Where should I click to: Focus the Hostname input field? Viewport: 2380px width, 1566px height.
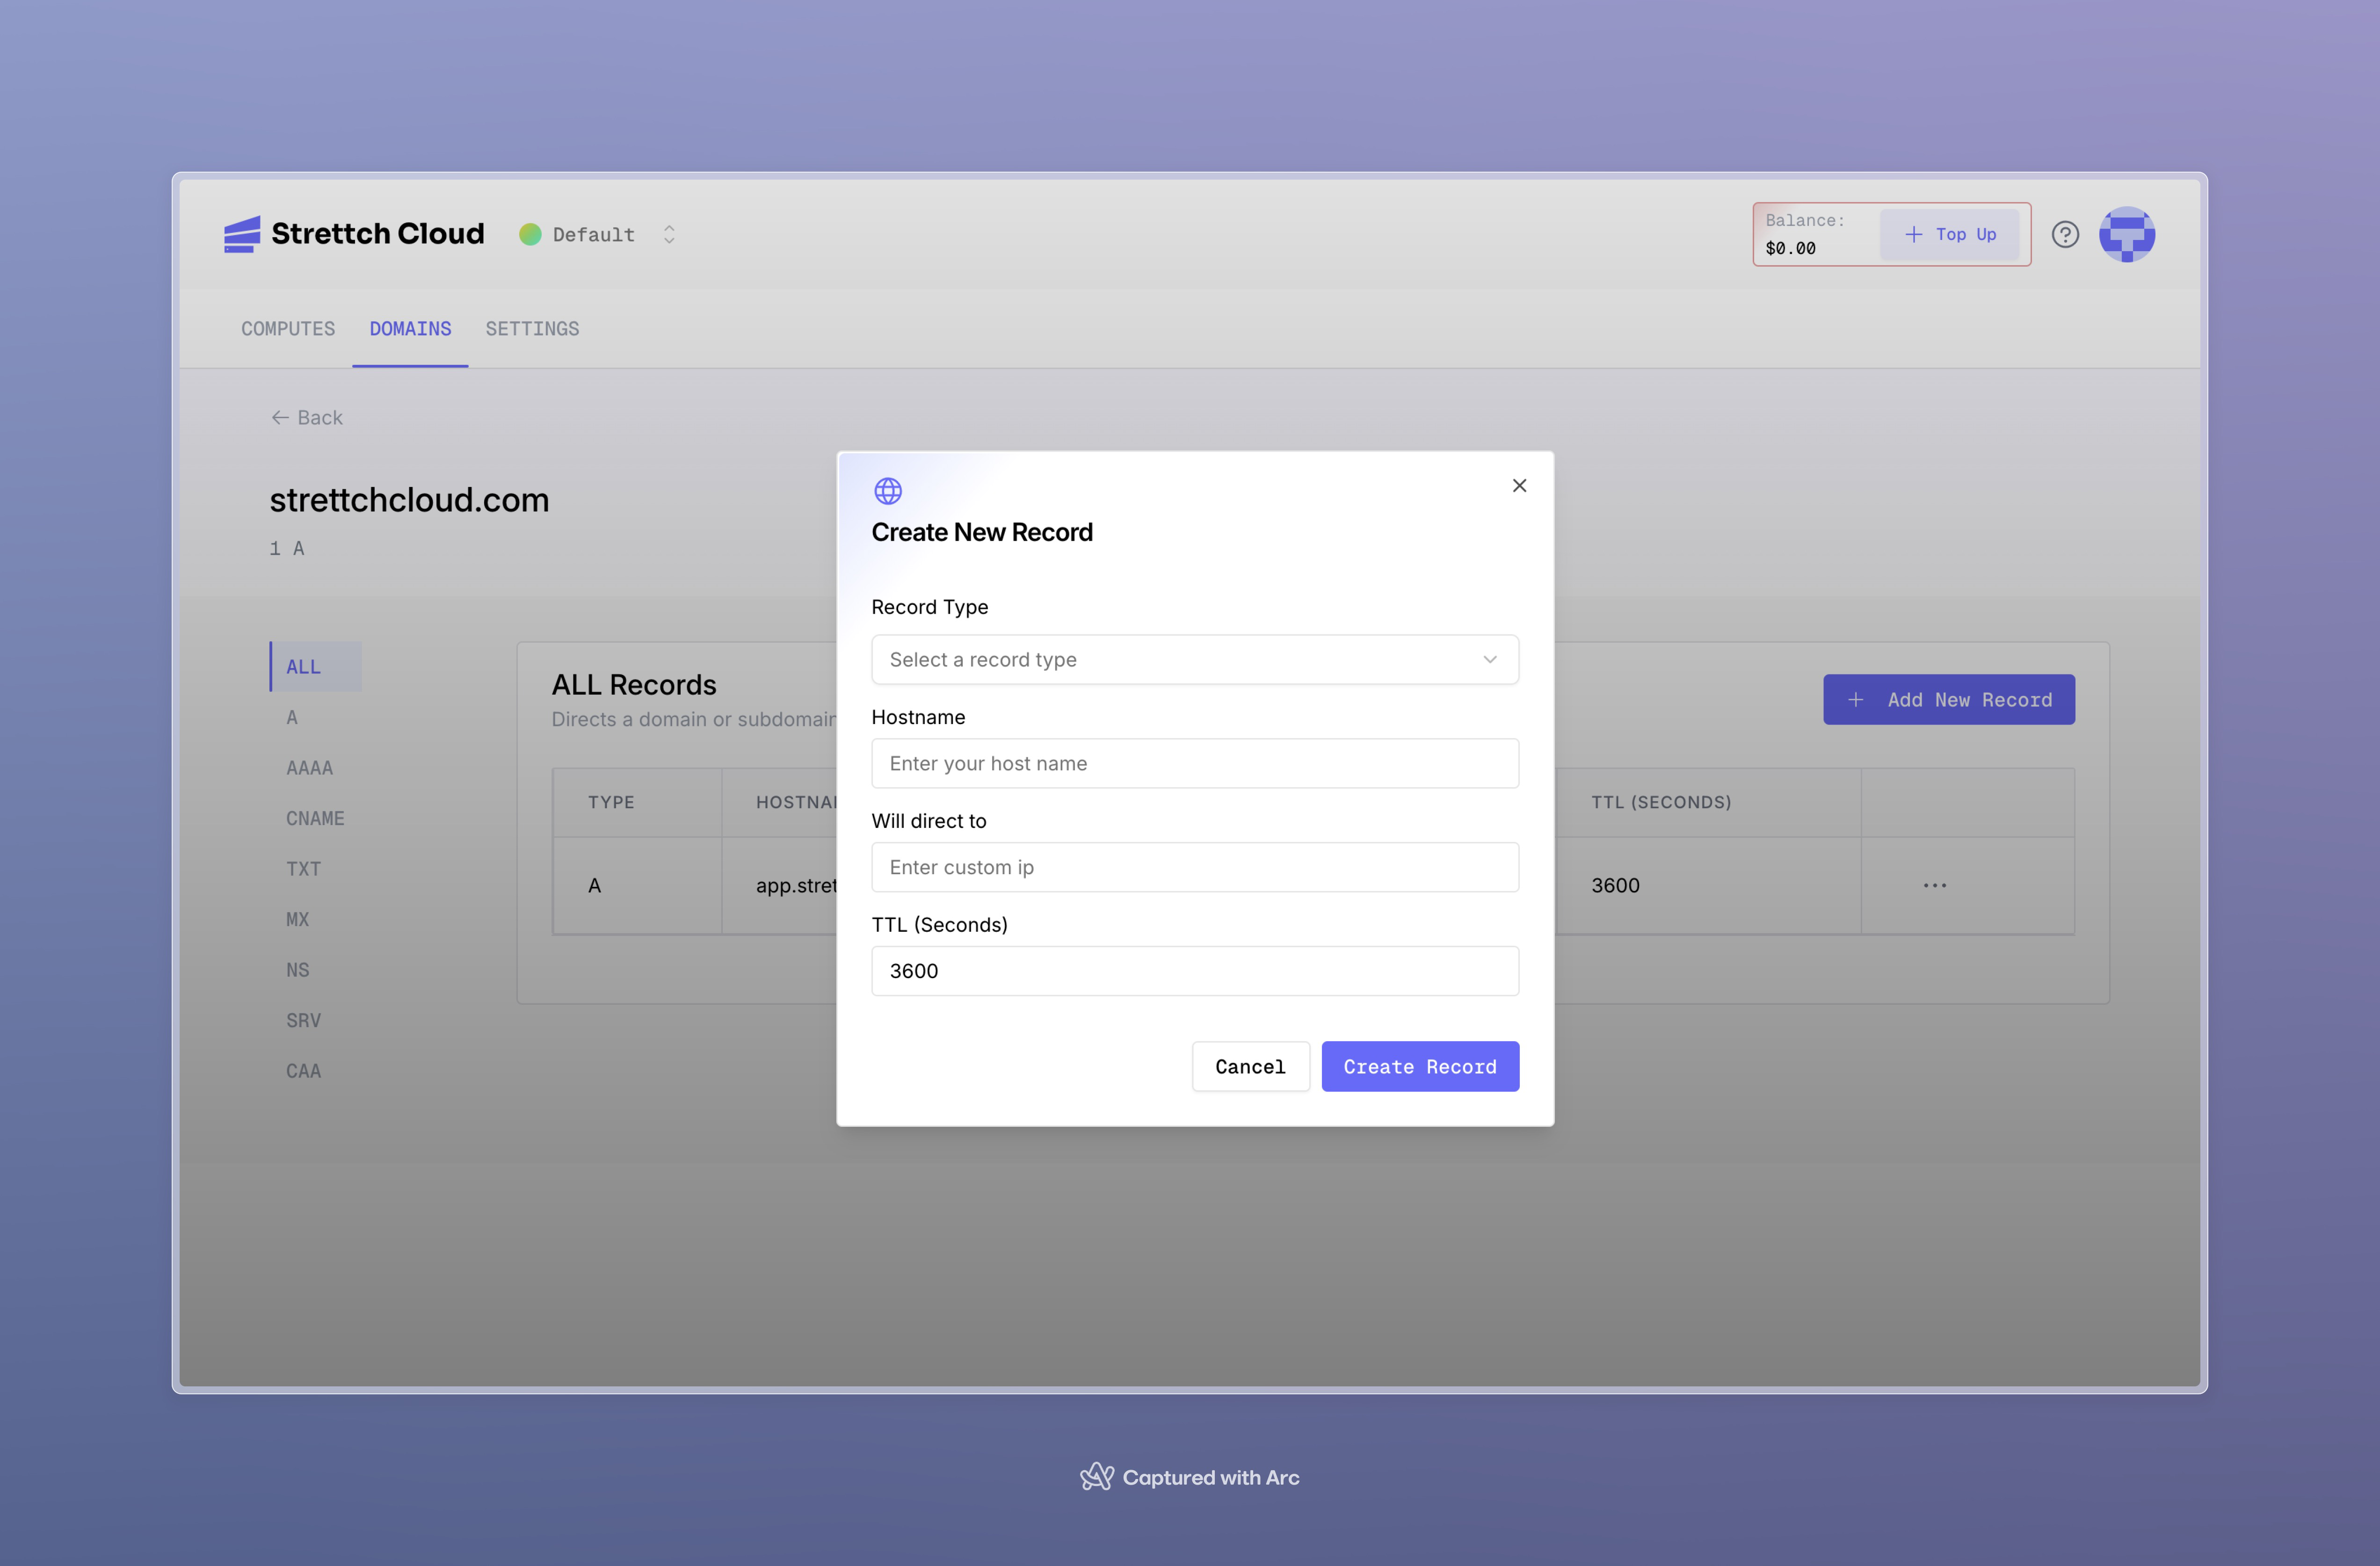click(1194, 763)
